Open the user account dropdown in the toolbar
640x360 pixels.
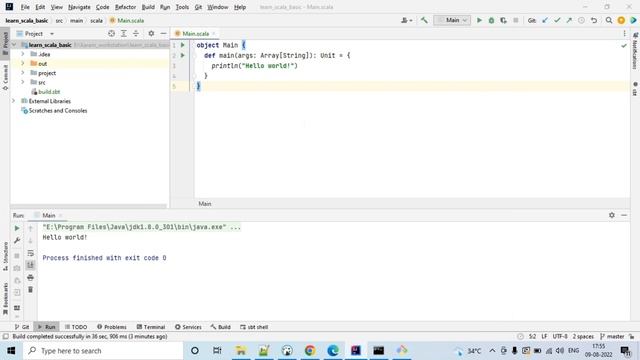(x=407, y=20)
